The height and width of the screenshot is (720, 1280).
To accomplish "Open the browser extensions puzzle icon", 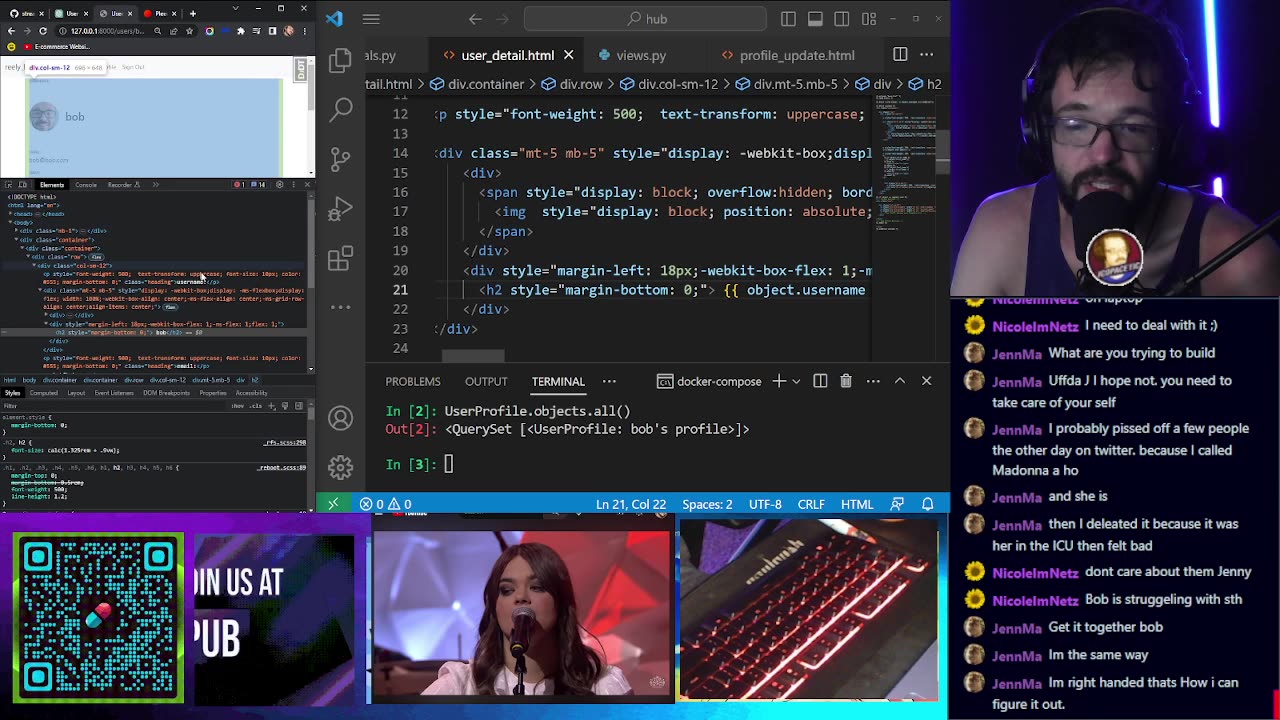I will (240, 31).
